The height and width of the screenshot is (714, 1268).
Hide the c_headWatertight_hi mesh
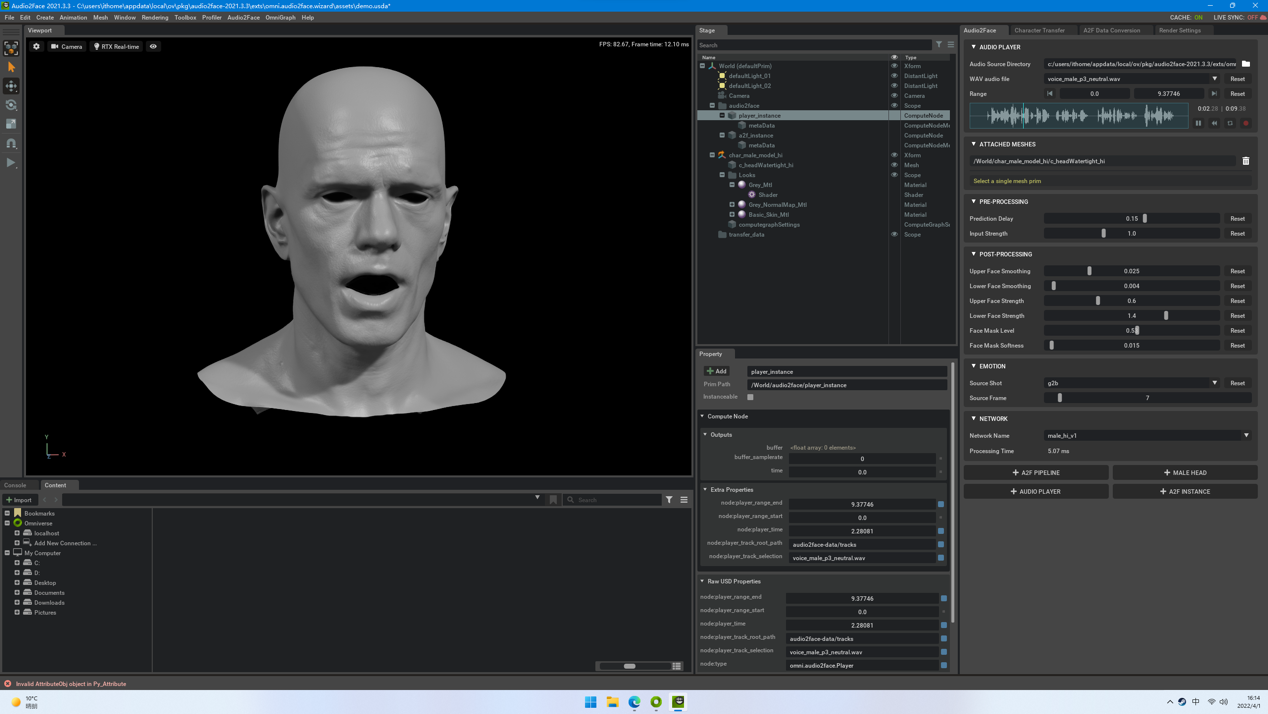(894, 165)
